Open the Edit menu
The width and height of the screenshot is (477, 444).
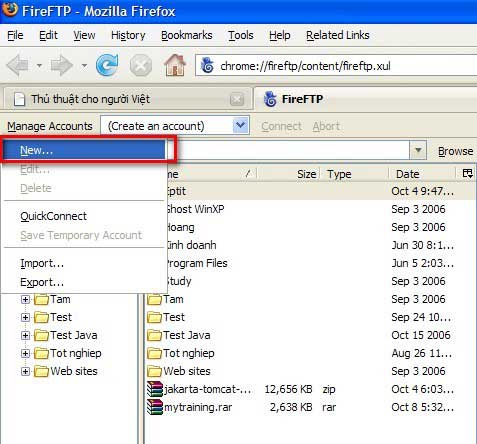tap(48, 35)
